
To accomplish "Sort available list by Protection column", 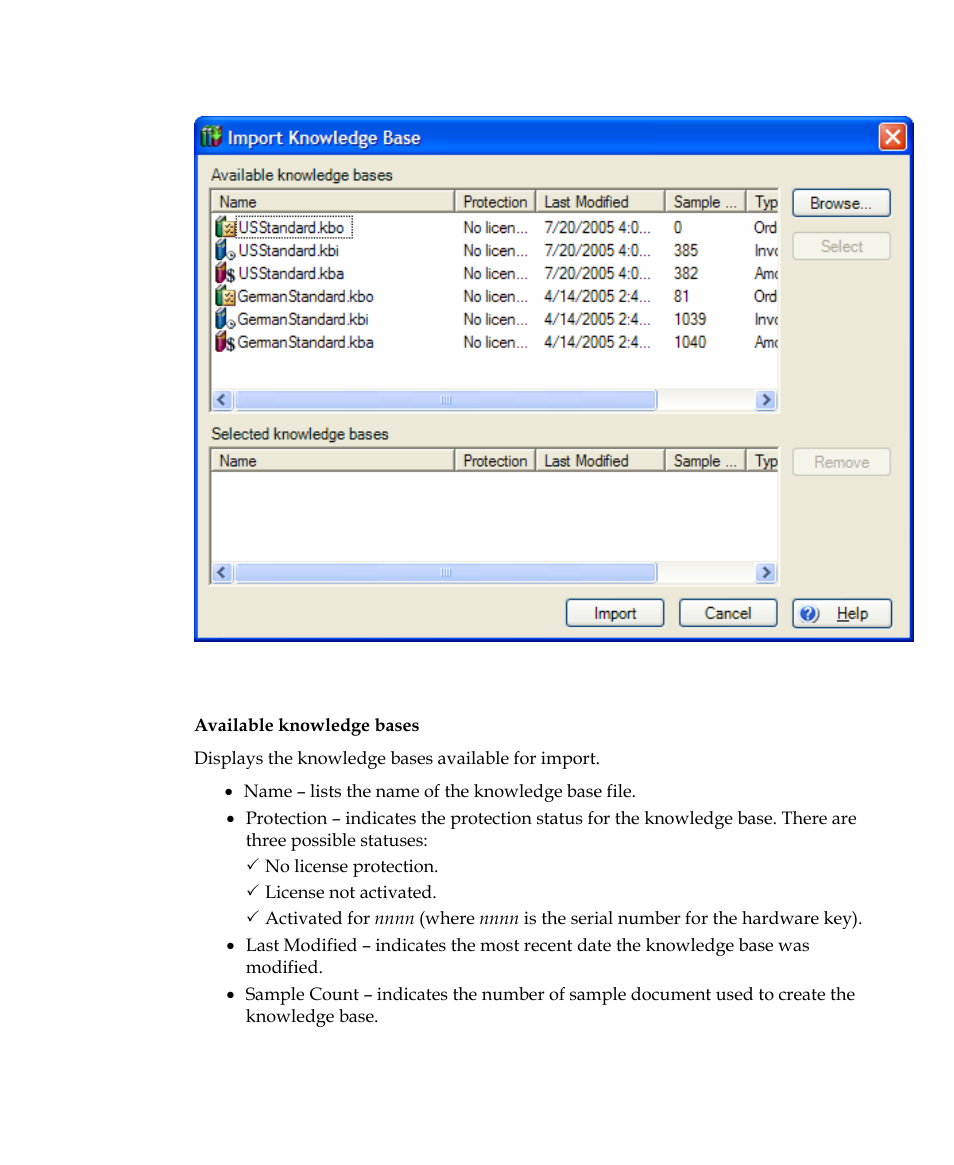I will tap(495, 201).
